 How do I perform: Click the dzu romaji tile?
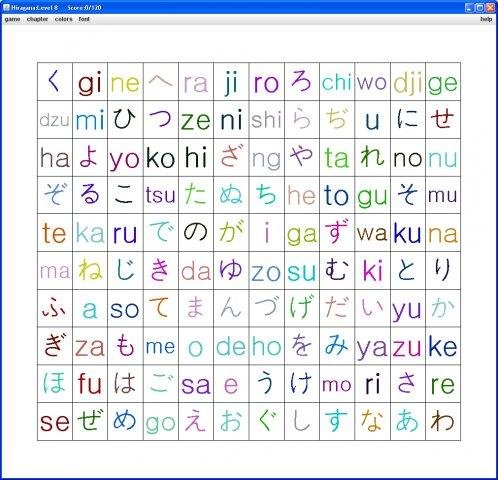55,119
